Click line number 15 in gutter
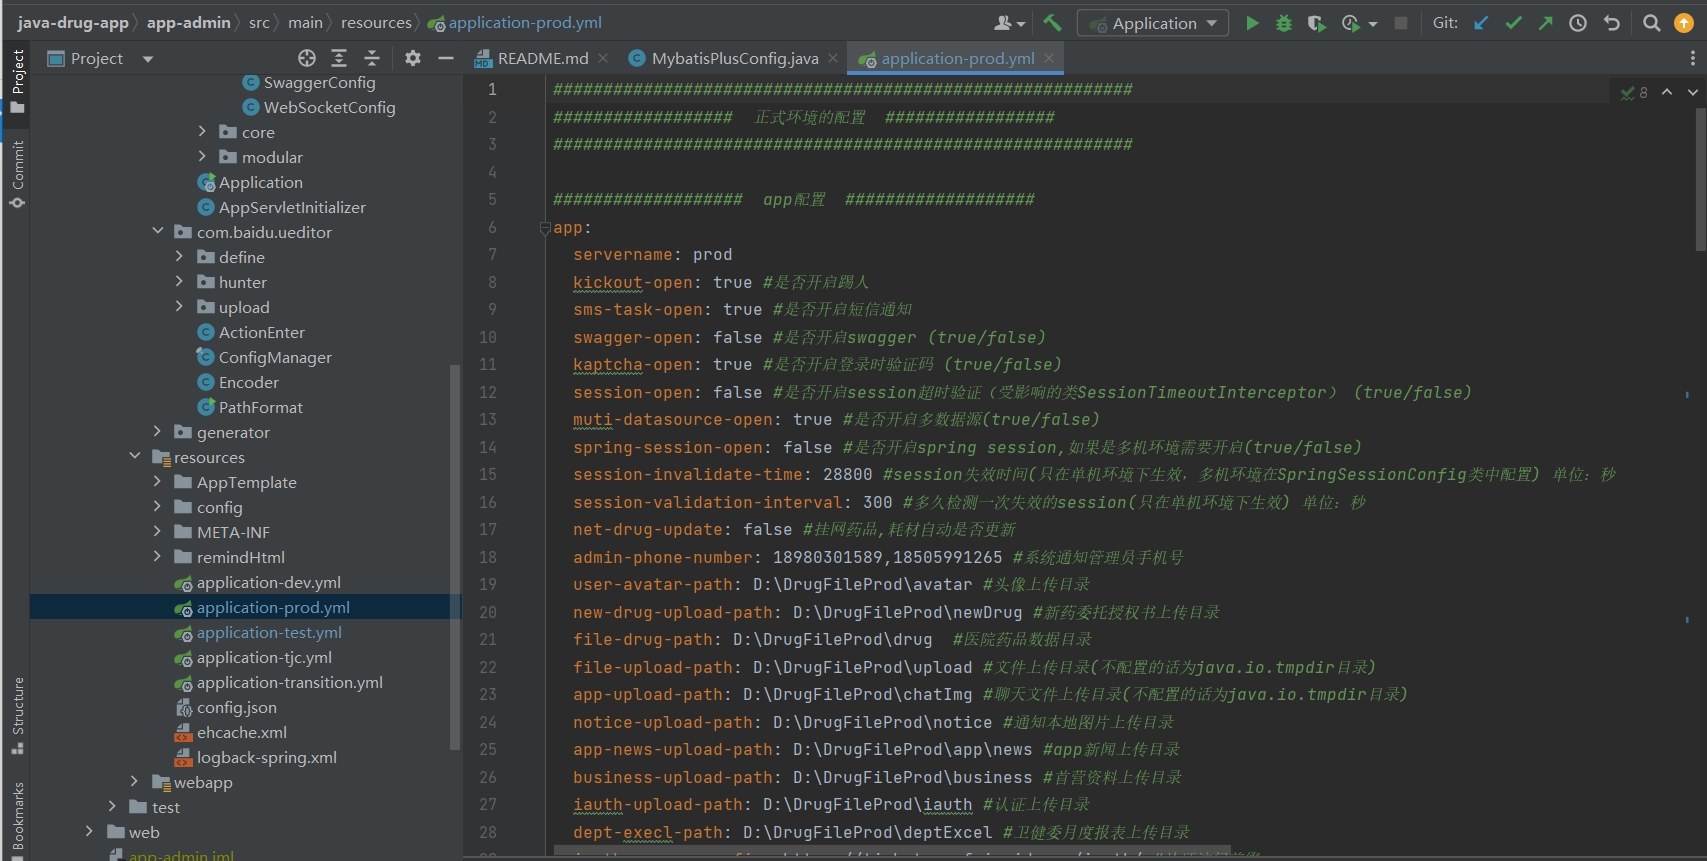This screenshot has height=861, width=1707. click(487, 474)
